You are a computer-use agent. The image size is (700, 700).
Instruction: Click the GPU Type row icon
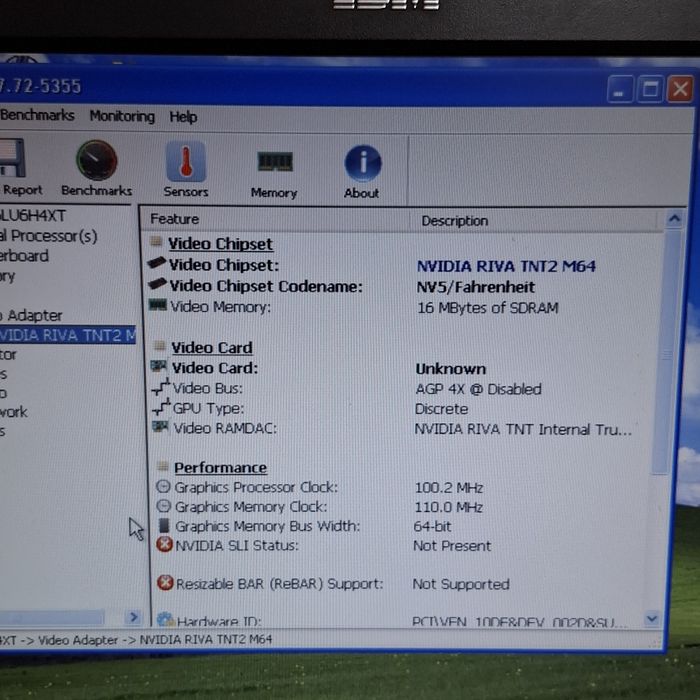coord(161,407)
